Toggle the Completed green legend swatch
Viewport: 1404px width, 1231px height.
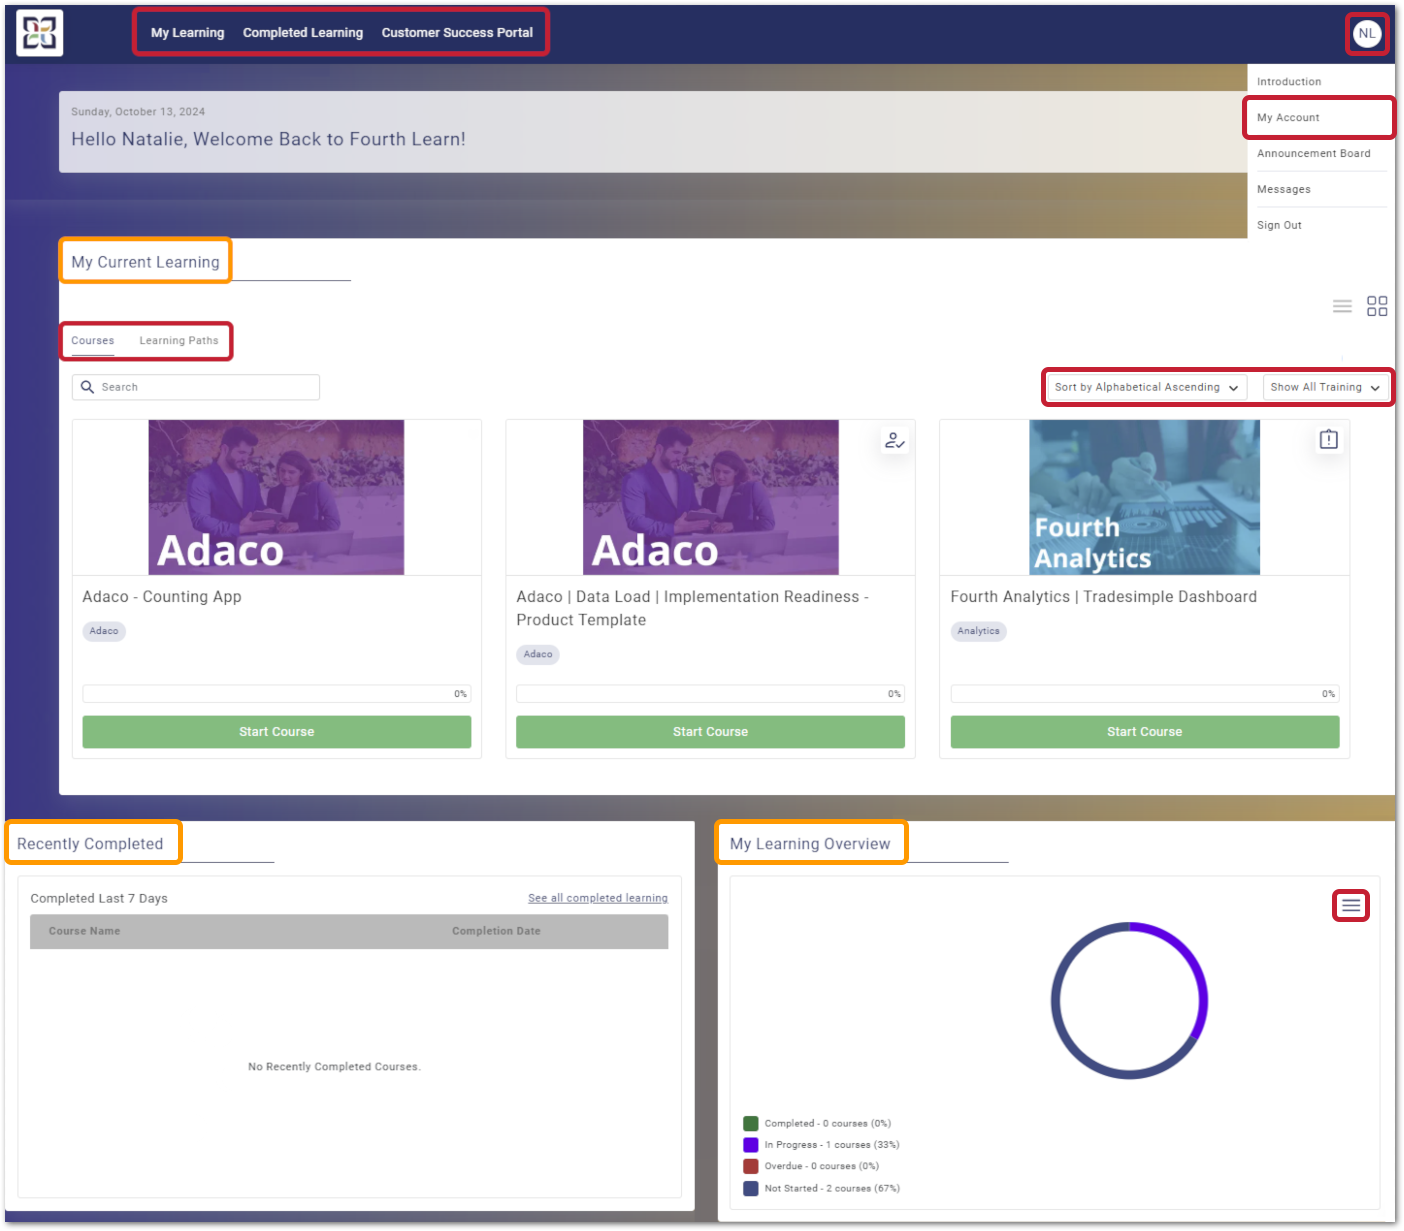[751, 1124]
